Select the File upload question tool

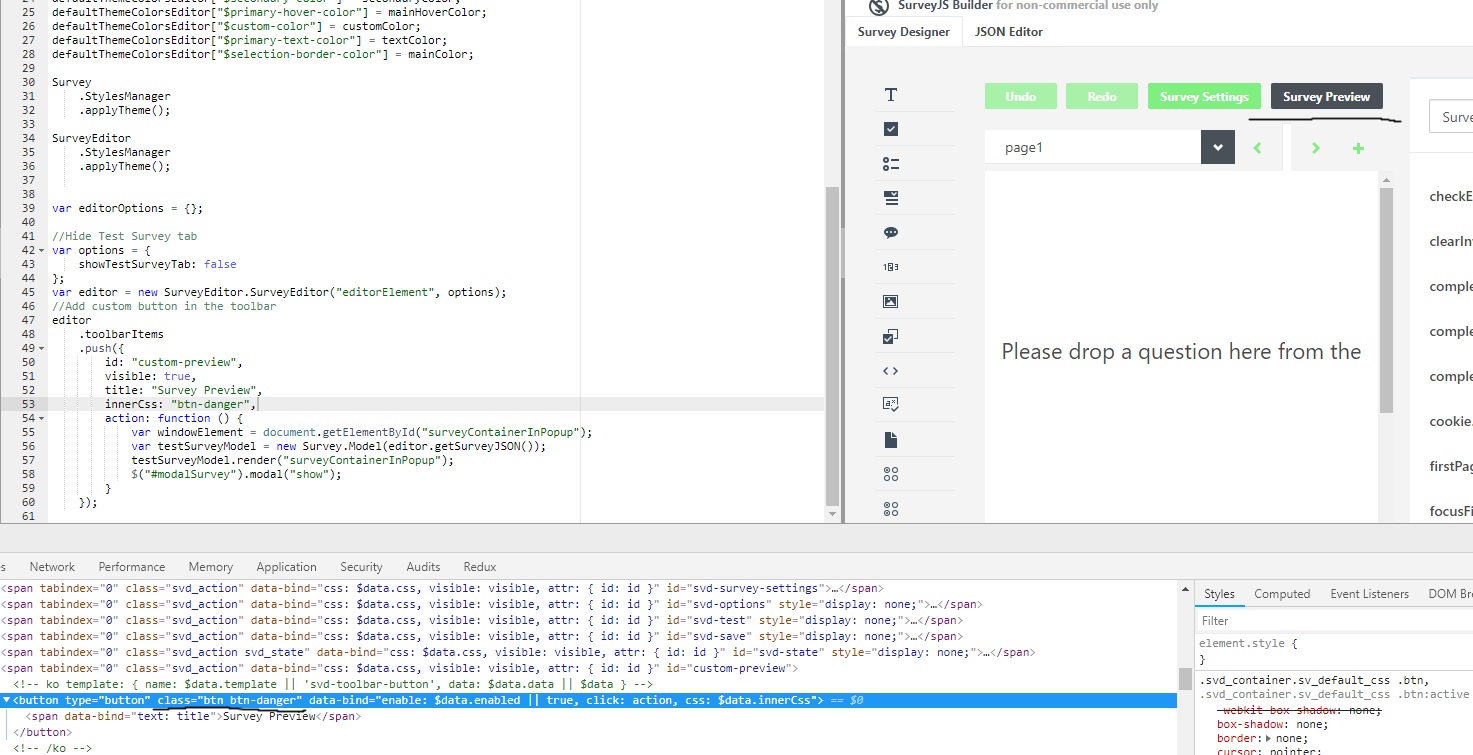click(890, 438)
